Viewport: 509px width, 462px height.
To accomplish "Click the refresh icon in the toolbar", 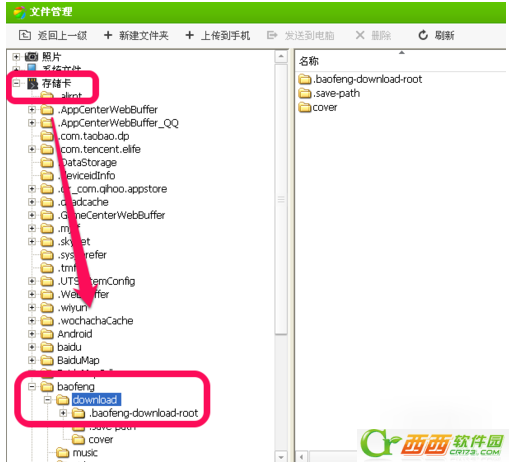I will click(423, 35).
